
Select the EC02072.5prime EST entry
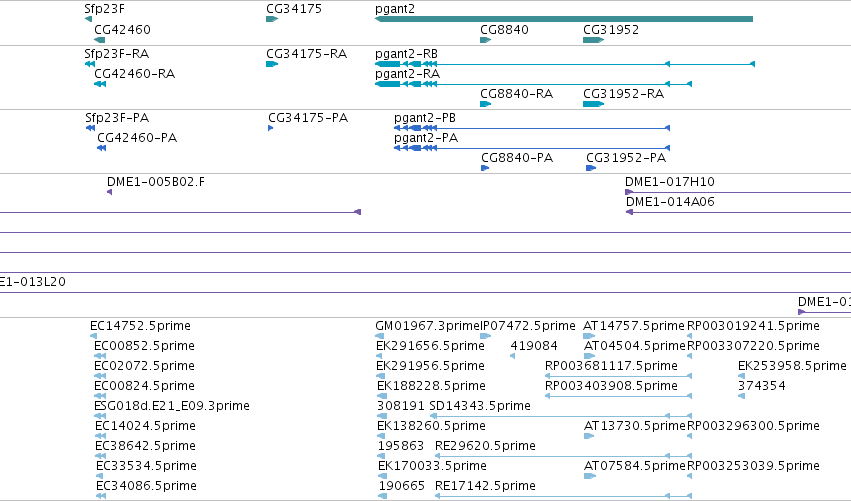[144, 366]
